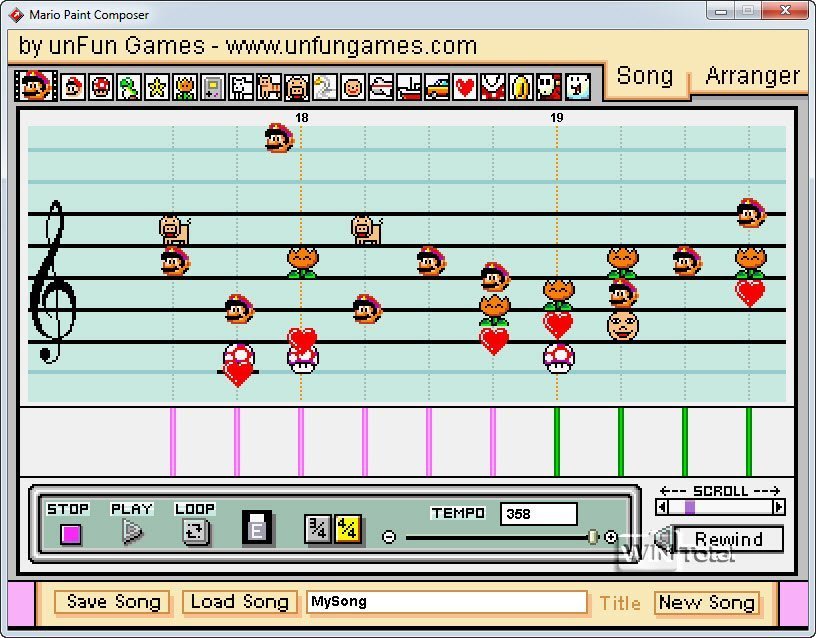The height and width of the screenshot is (638, 816).
Task: Click the Rewind button
Action: pyautogui.click(x=729, y=539)
